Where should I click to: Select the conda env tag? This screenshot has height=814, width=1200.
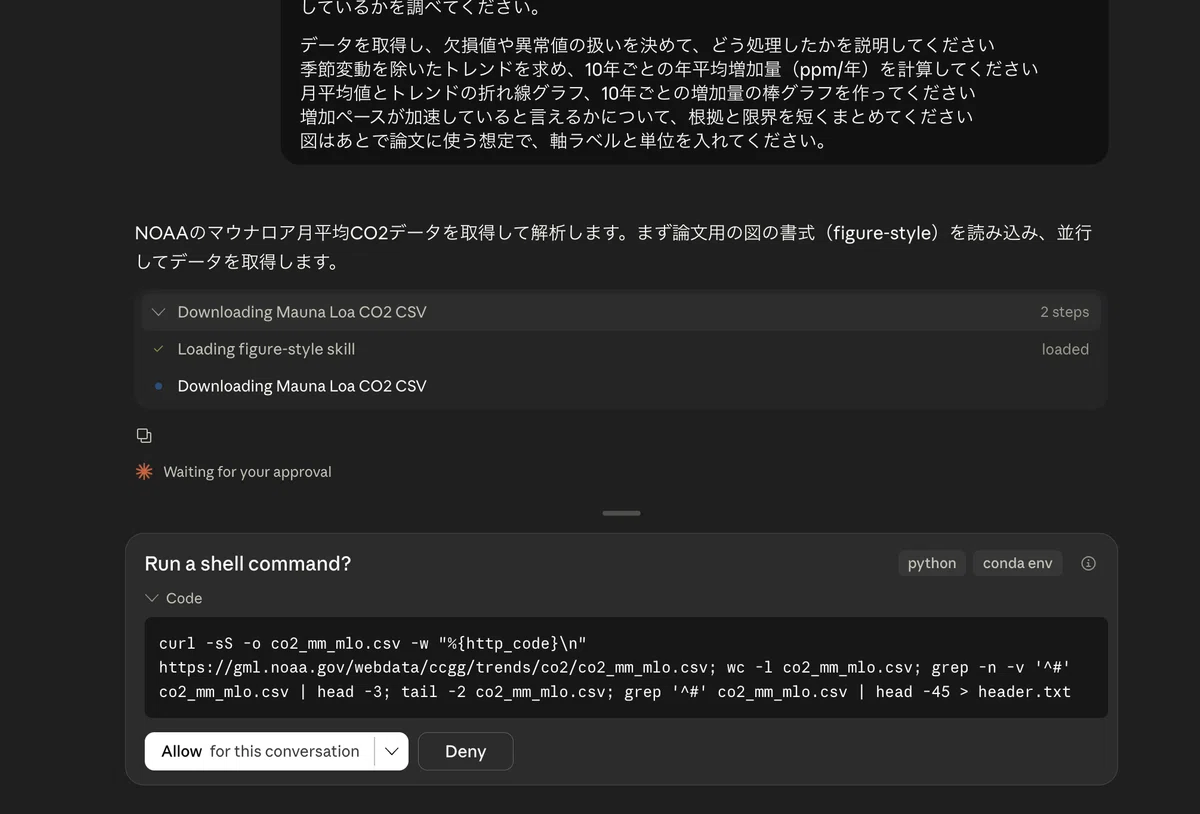coord(1017,563)
